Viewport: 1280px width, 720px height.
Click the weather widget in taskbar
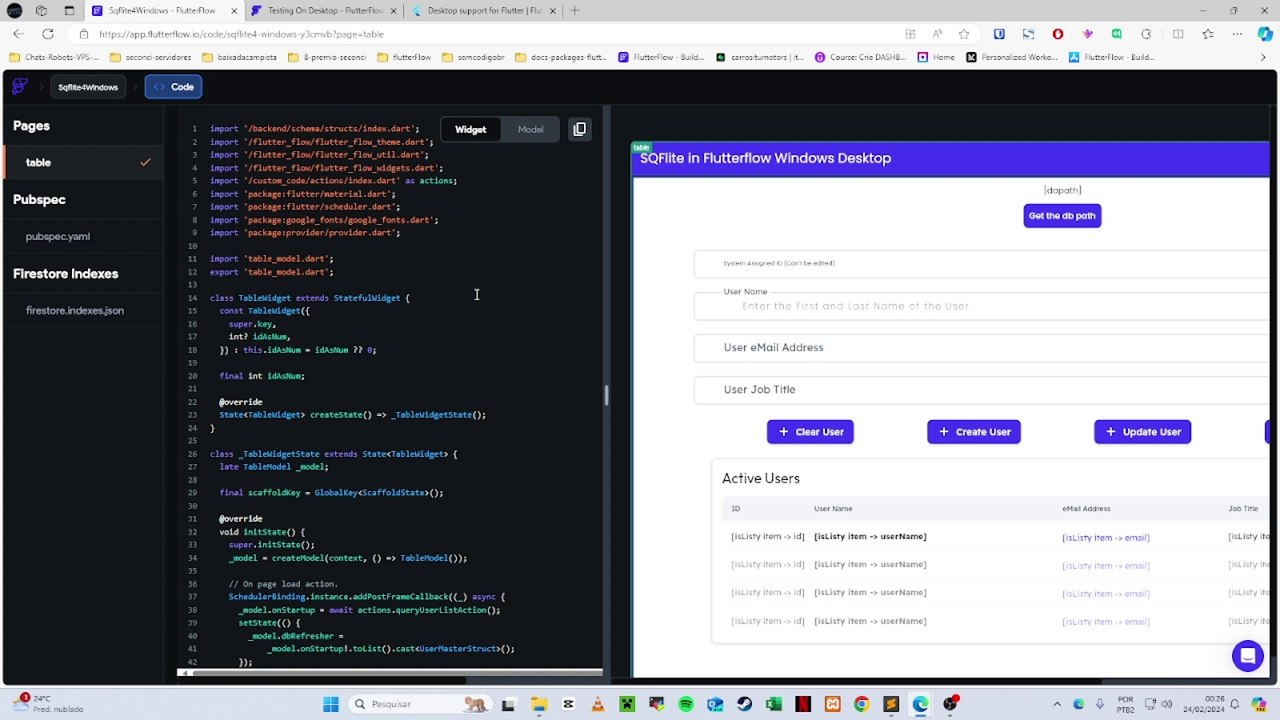[48, 704]
